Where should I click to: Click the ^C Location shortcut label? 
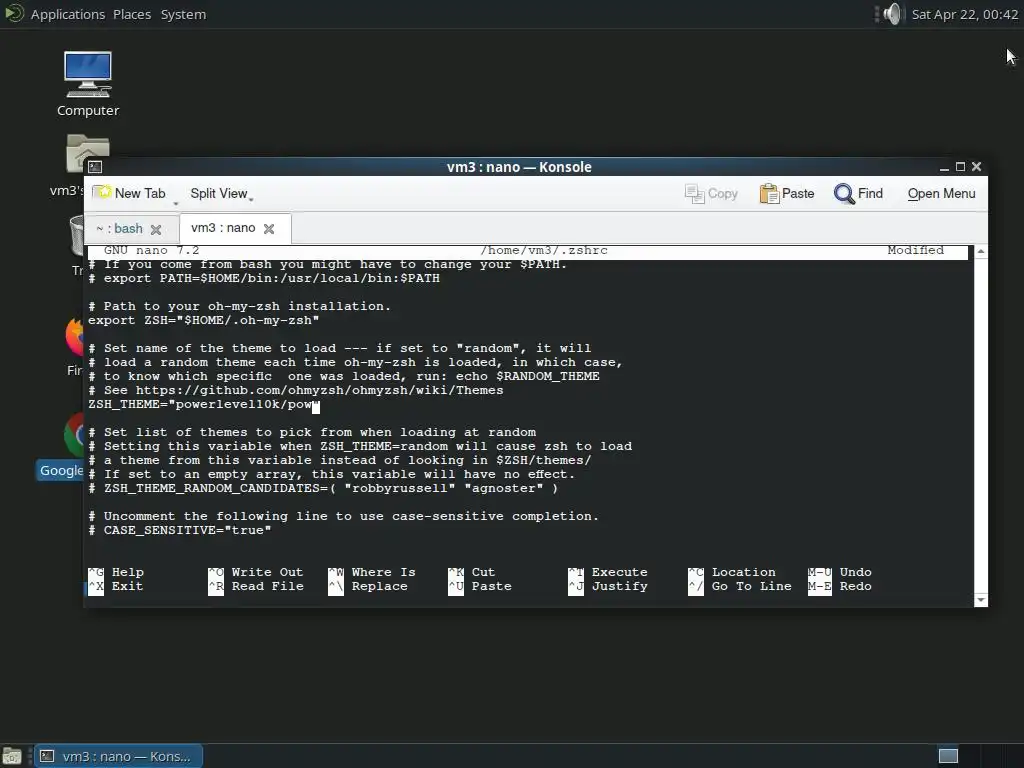click(x=731, y=573)
